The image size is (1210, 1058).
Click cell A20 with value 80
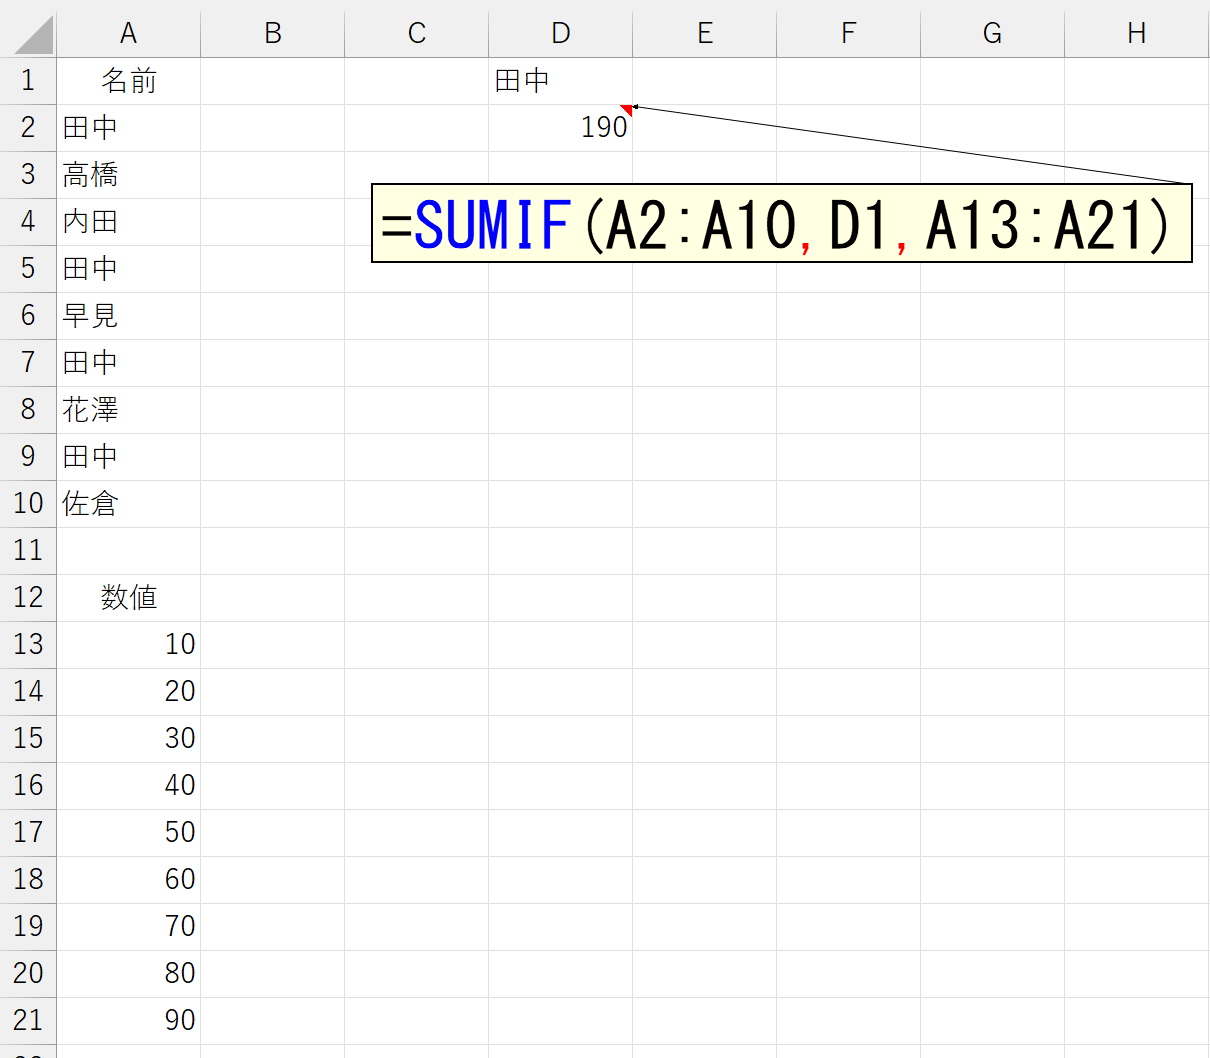coord(128,974)
